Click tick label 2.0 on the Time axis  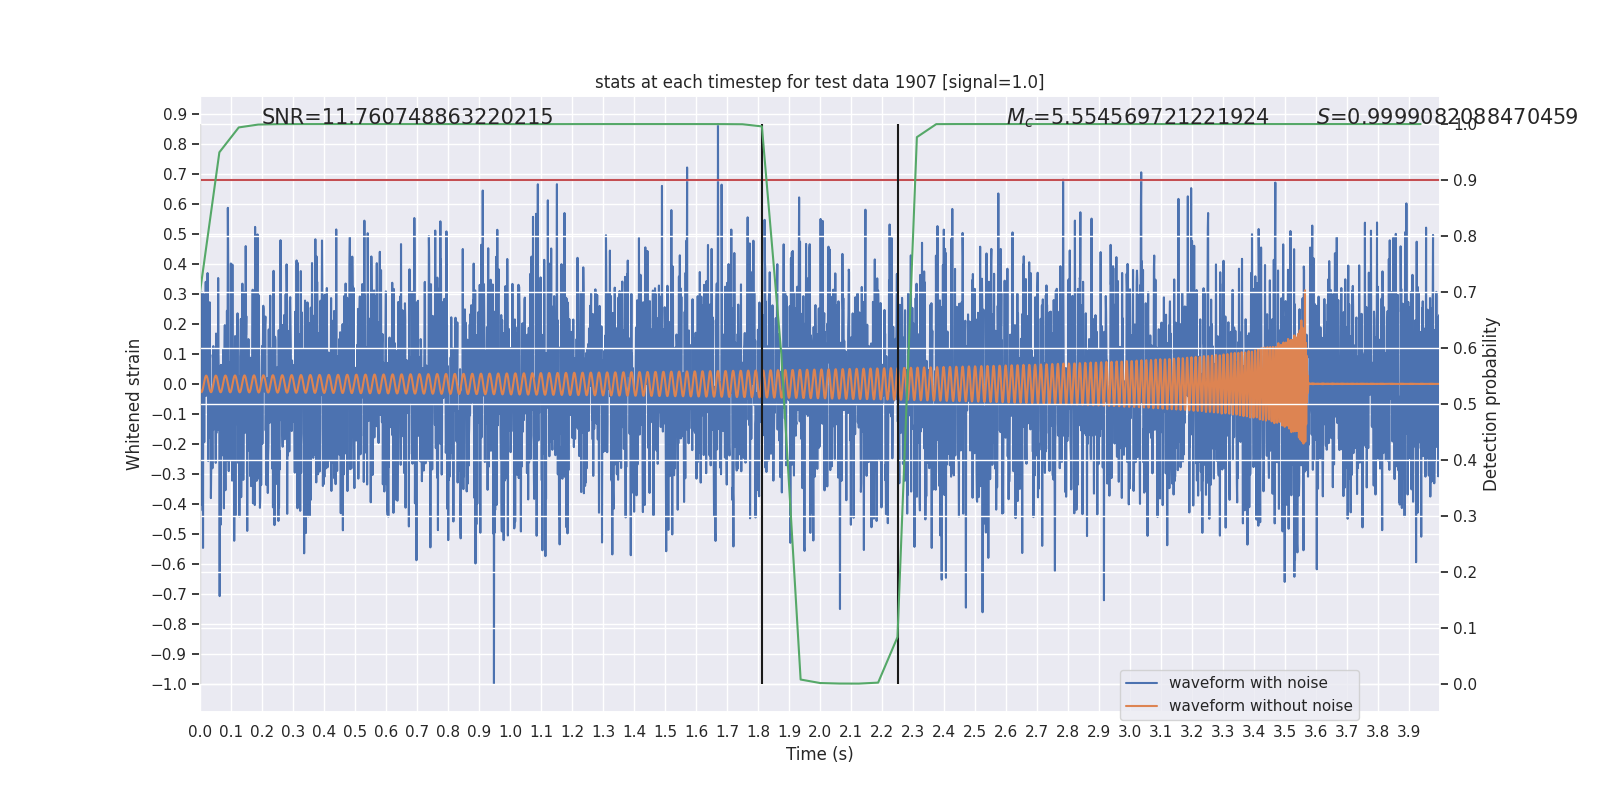coord(820,732)
